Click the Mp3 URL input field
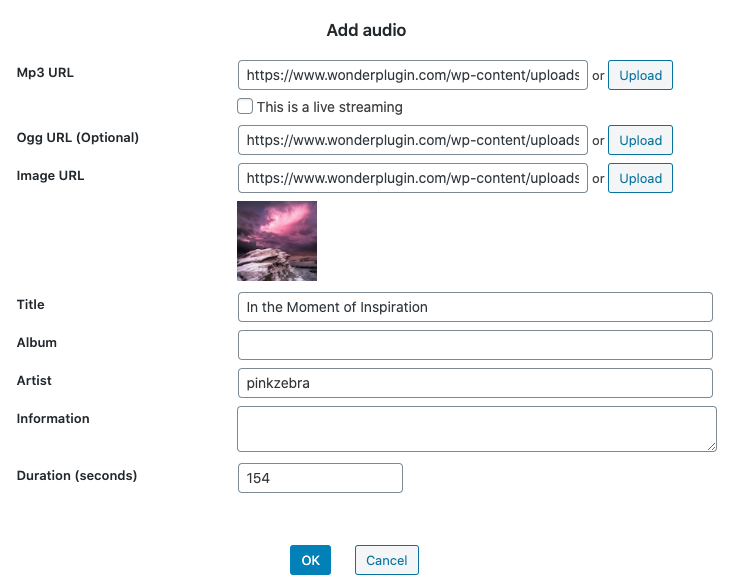Viewport: 735px width, 586px height. tap(412, 76)
